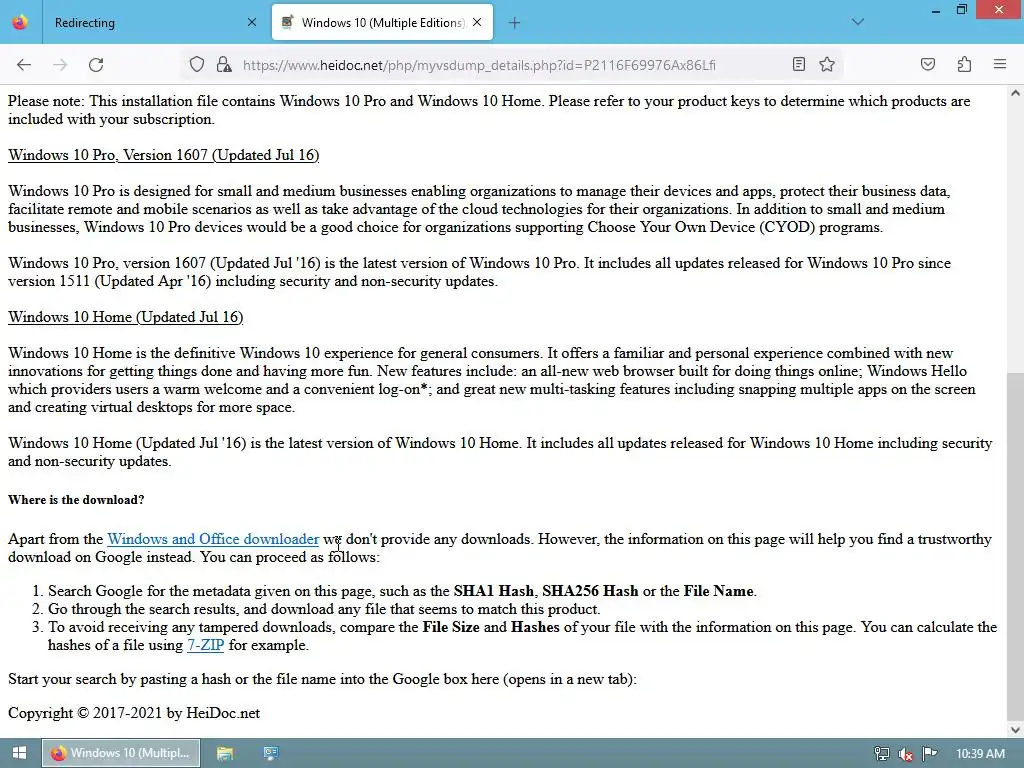Close the Redirecting tab
The image size is (1024, 768).
[252, 22]
